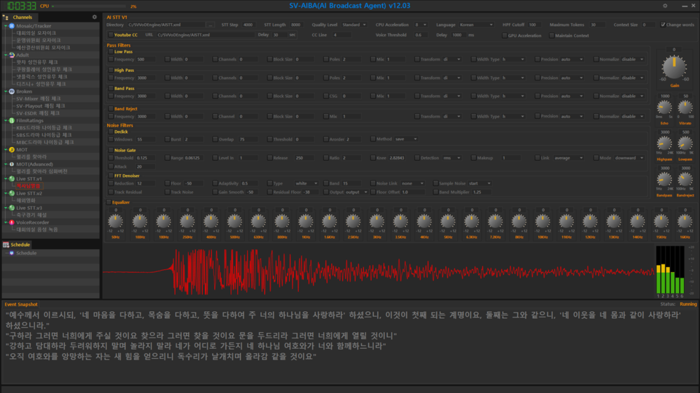700x393 pixels.
Task: Enable the Youtube CC checkbox
Action: 111,35
